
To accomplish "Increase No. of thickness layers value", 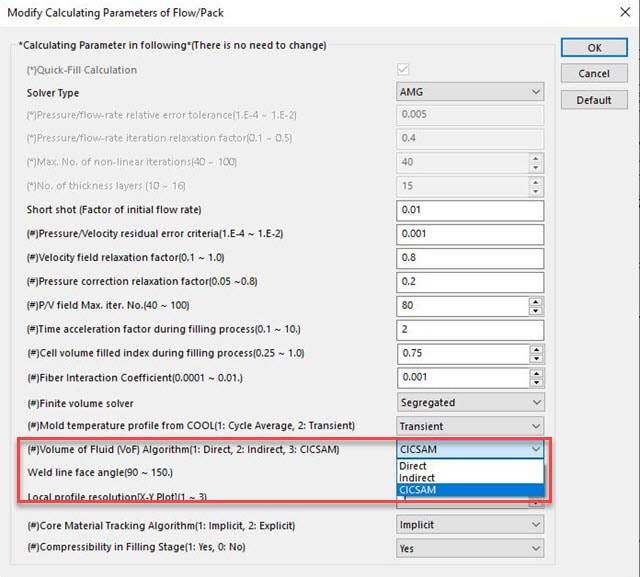I will tap(536, 182).
